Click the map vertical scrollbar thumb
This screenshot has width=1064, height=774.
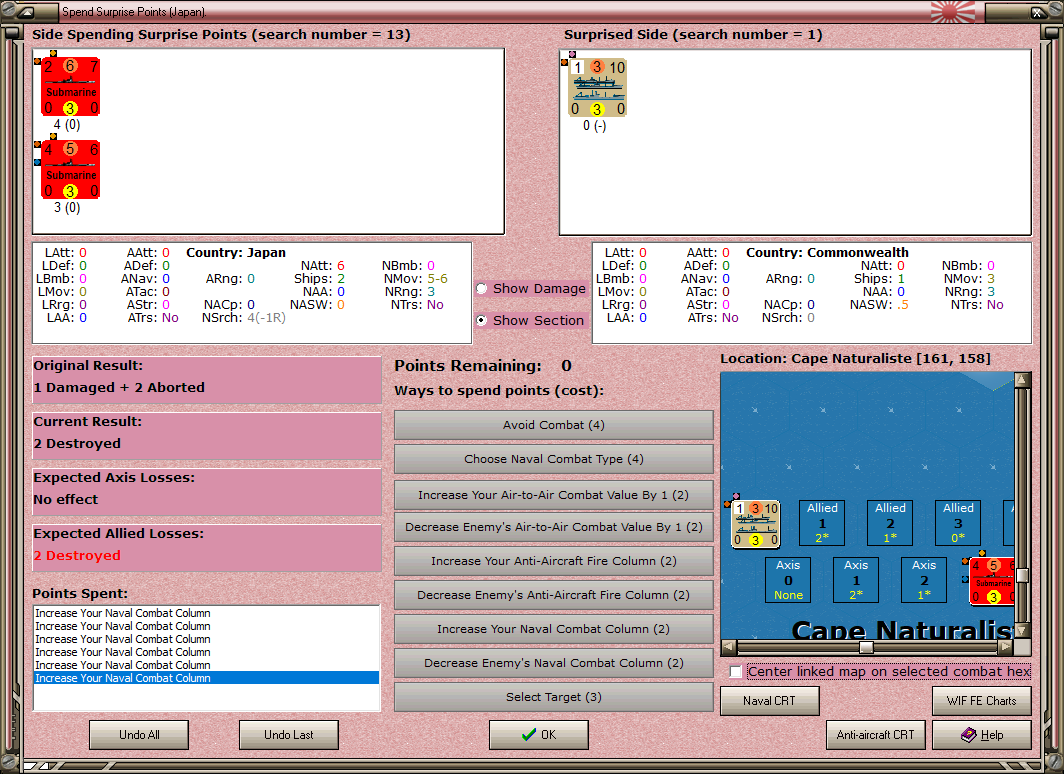point(1023,575)
